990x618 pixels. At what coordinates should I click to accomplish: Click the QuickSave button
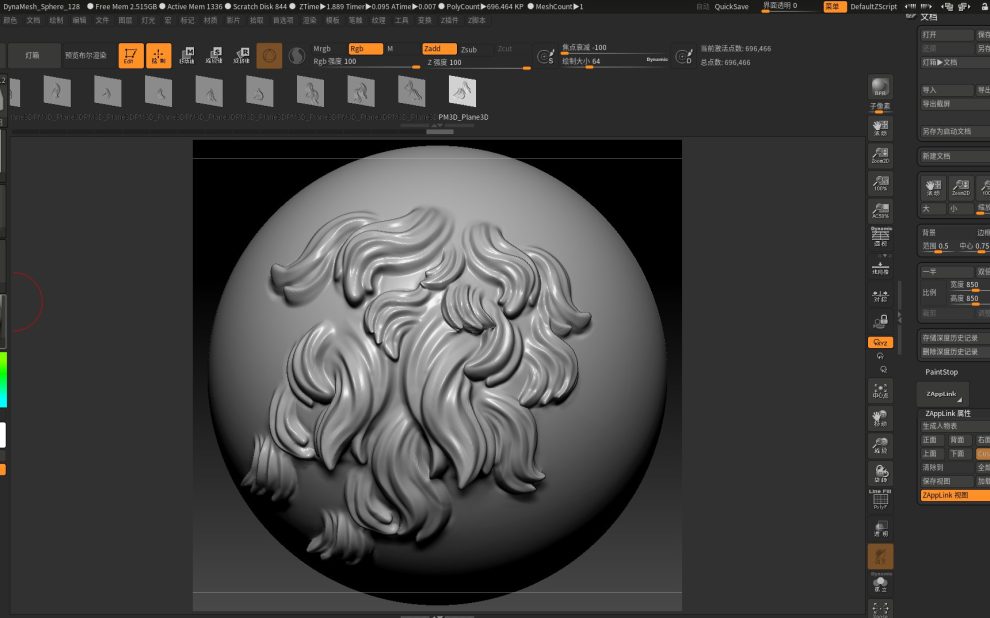[732, 6]
